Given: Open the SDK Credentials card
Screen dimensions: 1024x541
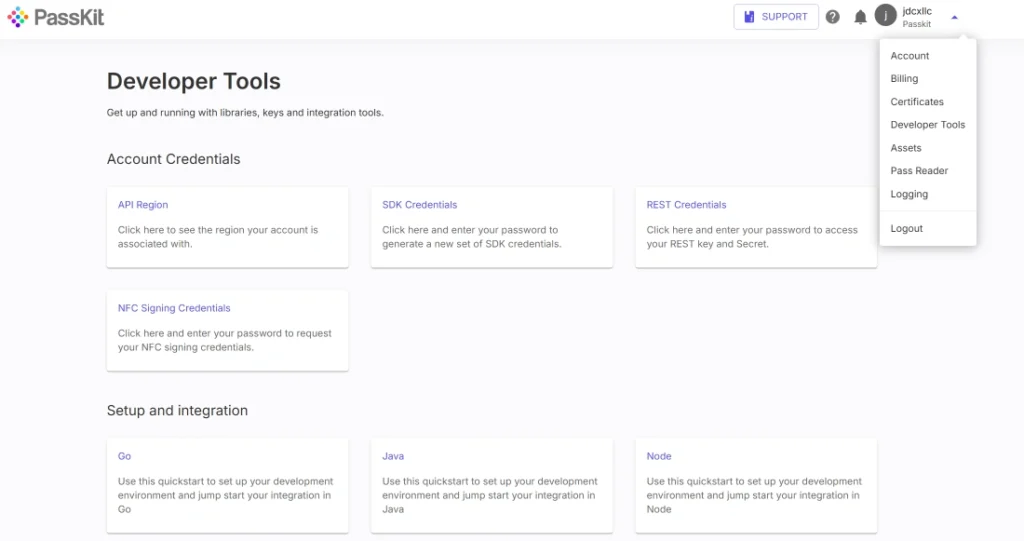Looking at the screenshot, I should point(492,227).
